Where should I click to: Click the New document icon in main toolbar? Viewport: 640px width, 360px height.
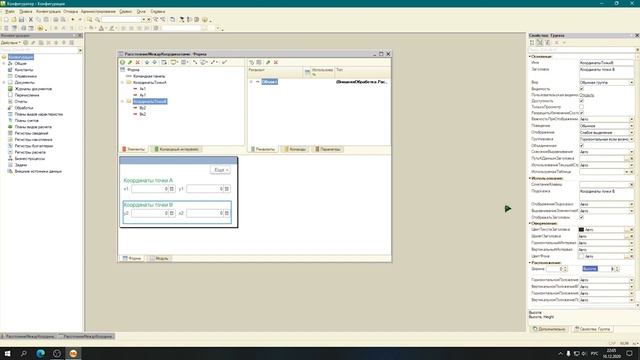point(6,20)
